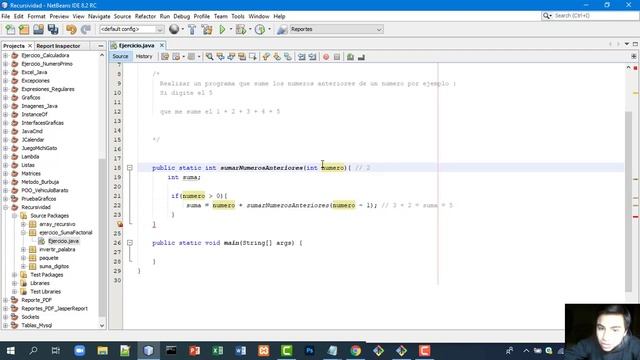Expand the Test Packages node
Viewport: 640px width, 360px height.
14,275
